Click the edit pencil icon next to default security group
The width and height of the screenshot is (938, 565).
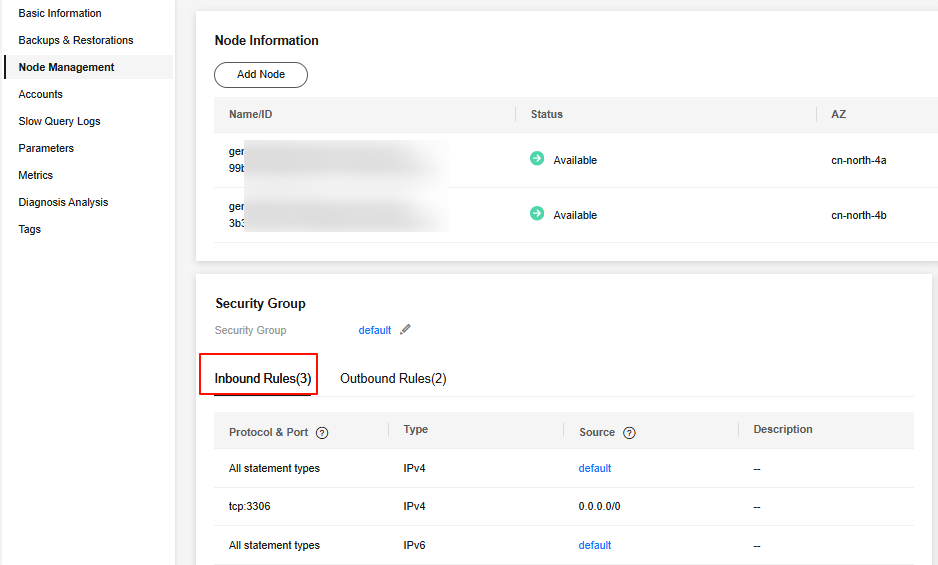click(405, 330)
